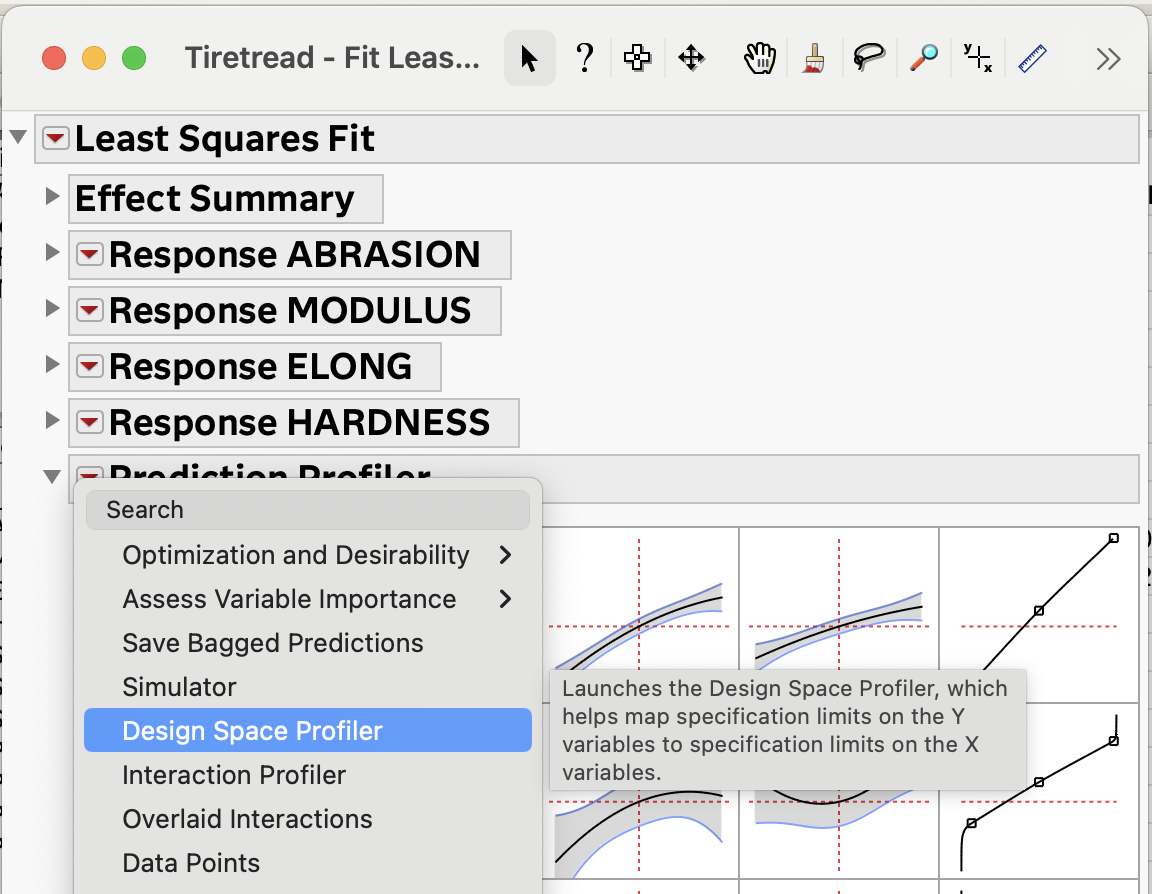The width and height of the screenshot is (1152, 894).
Task: Open Response MODULUS red triangle menu
Action: coord(90,310)
